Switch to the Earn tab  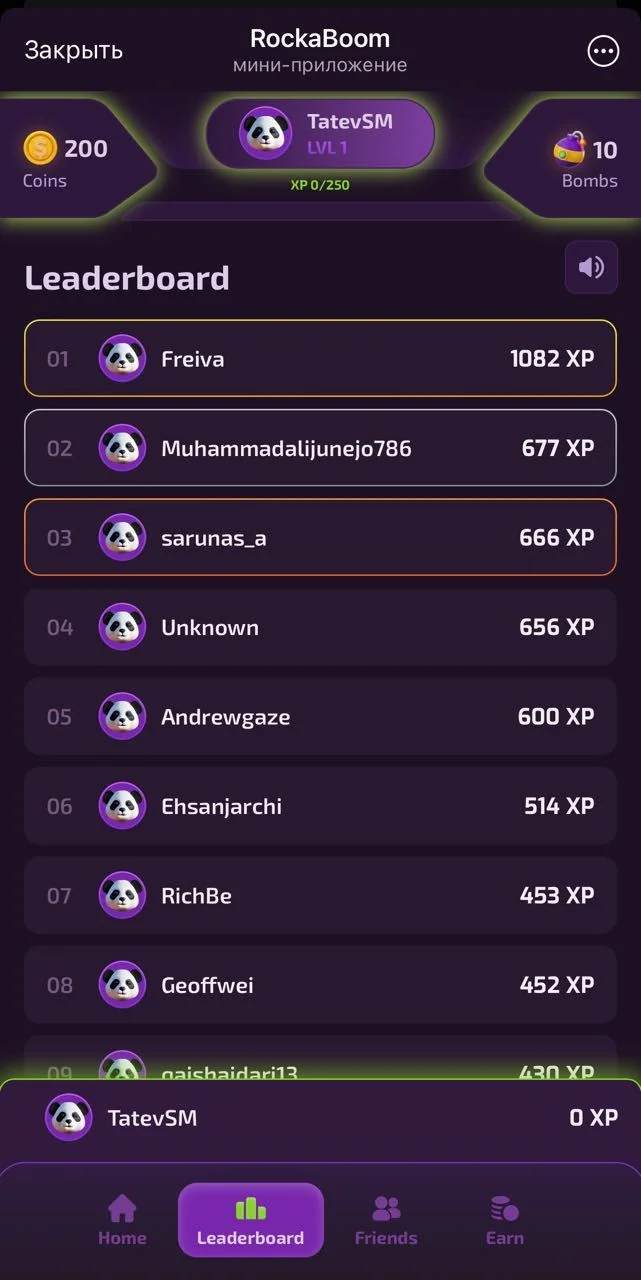coord(505,1220)
